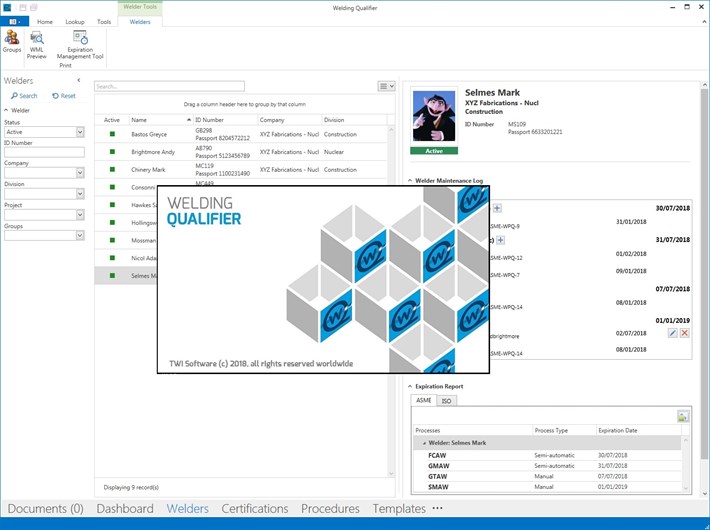The height and width of the screenshot is (530, 710).
Task: Switch to the ASME tab
Action: tap(423, 400)
